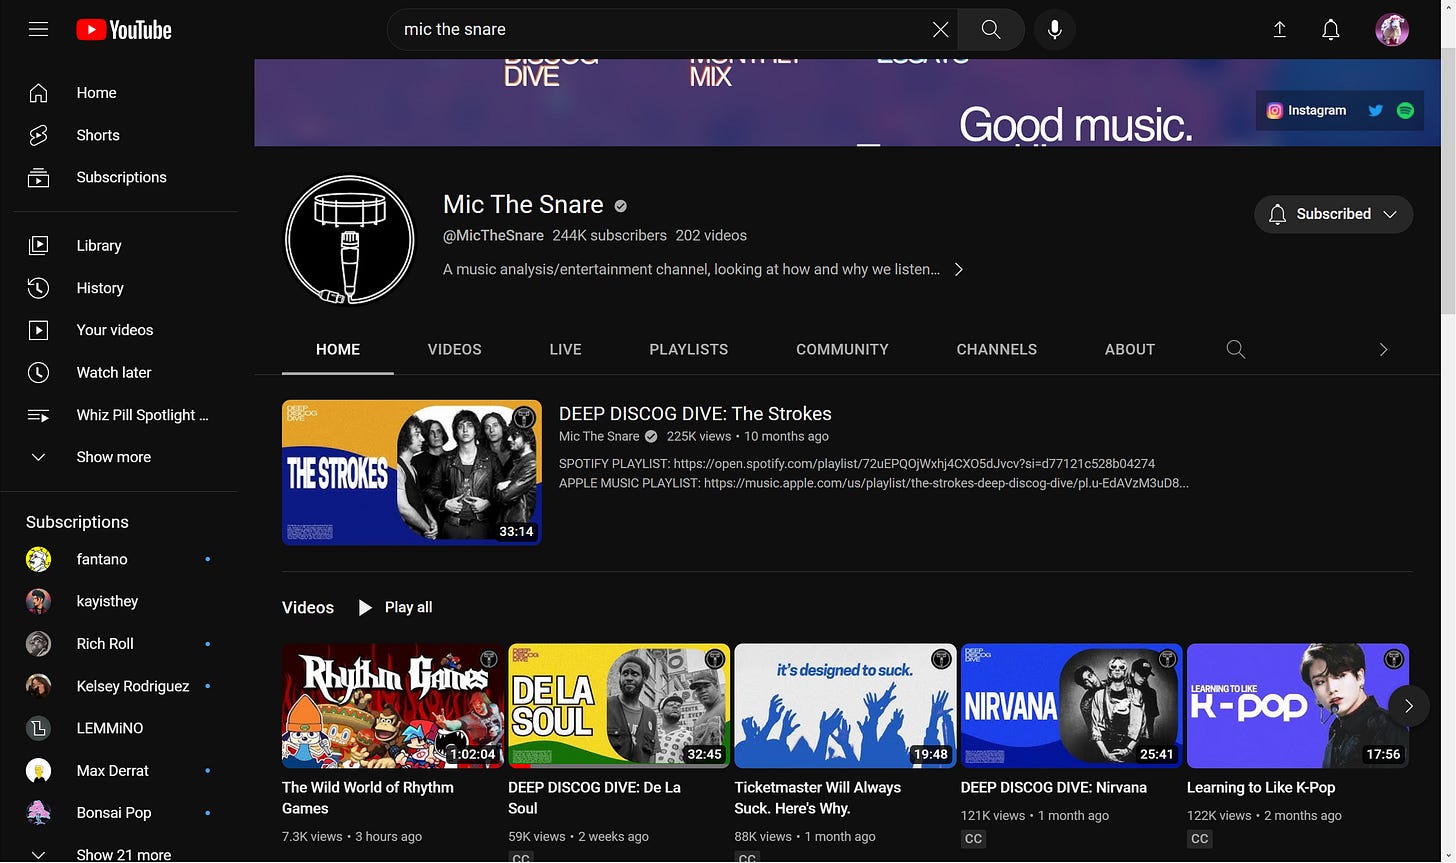Open the hamburger guide menu
The width and height of the screenshot is (1456, 863).
[38, 30]
